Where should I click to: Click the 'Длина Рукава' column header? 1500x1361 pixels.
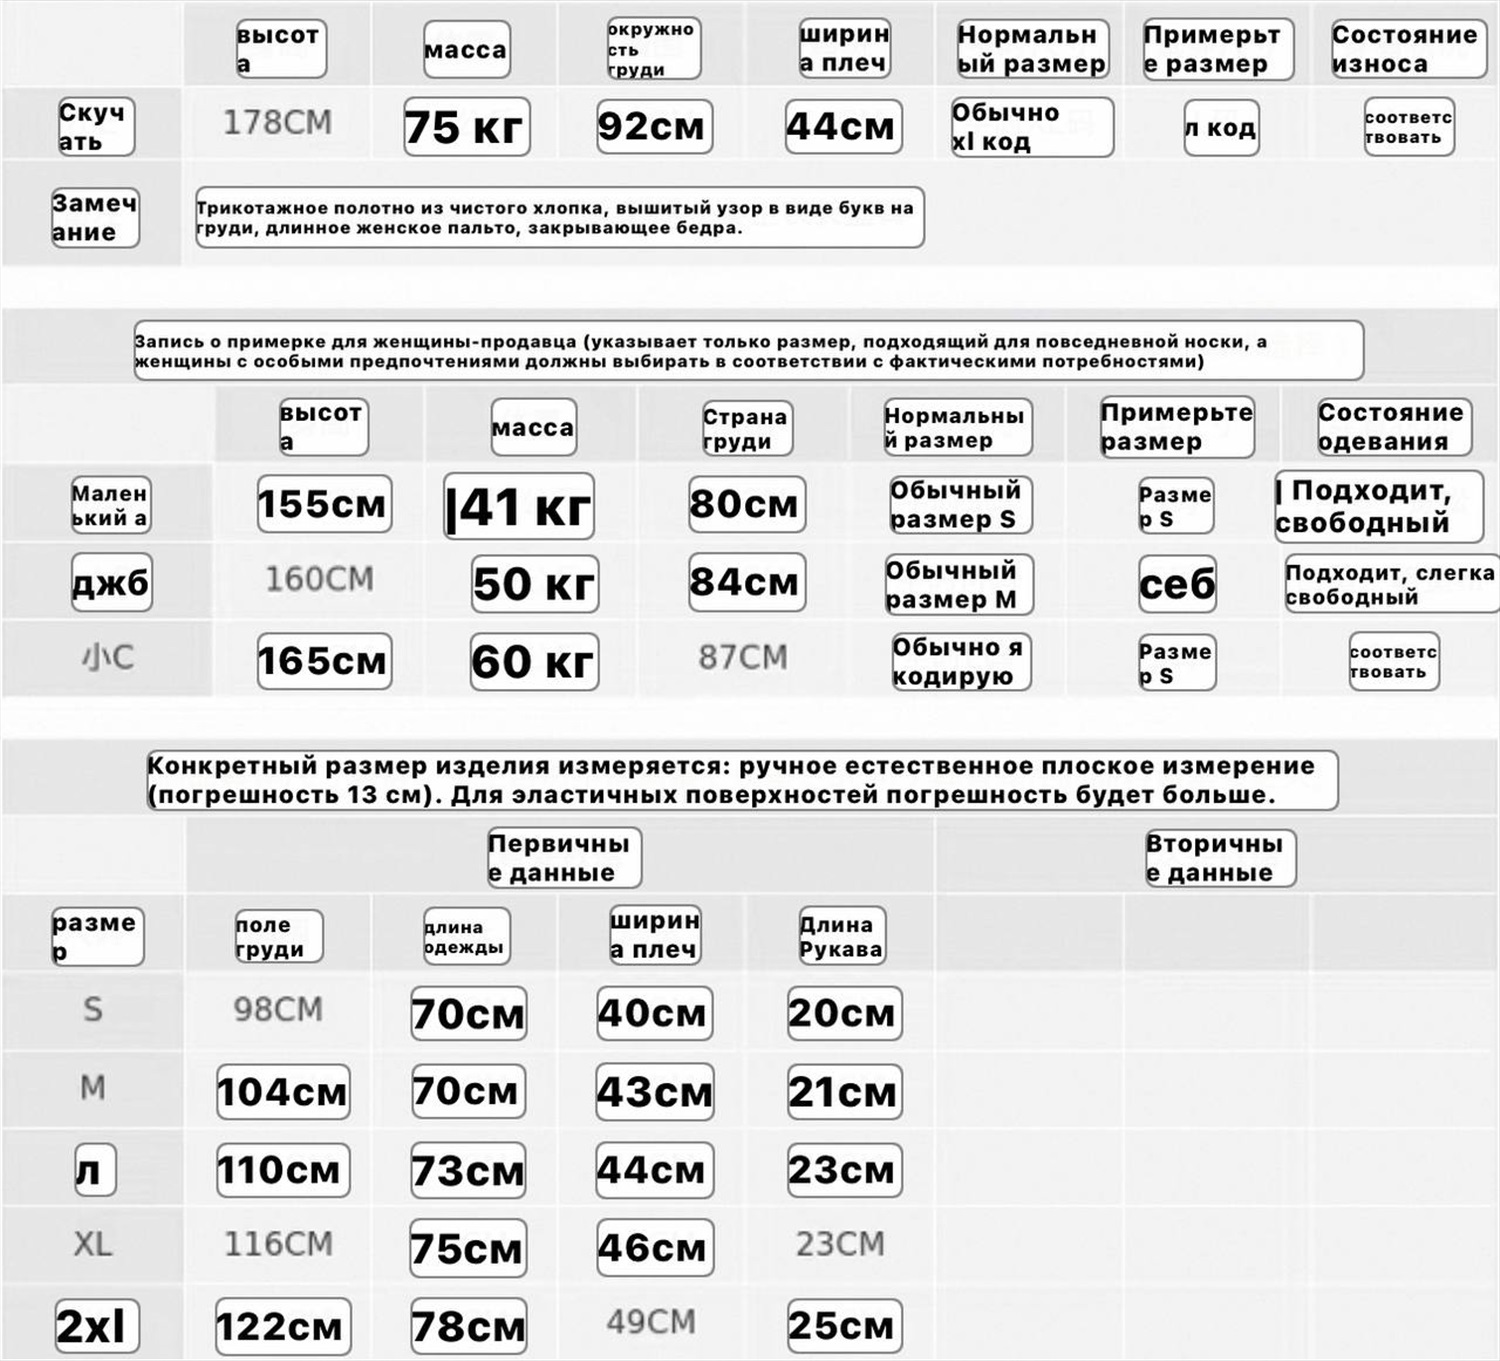842,936
